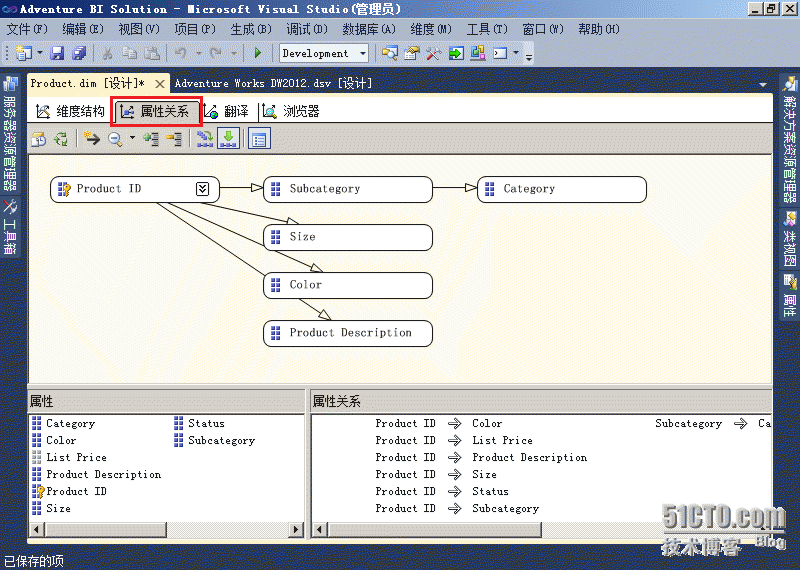Click the Collapse All Attributes icon
This screenshot has width=800, height=570.
click(x=174, y=139)
